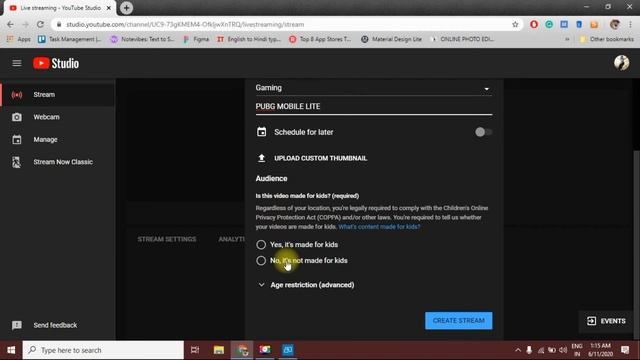
Task: Switch to the ANALYTICS tab
Action: (231, 239)
